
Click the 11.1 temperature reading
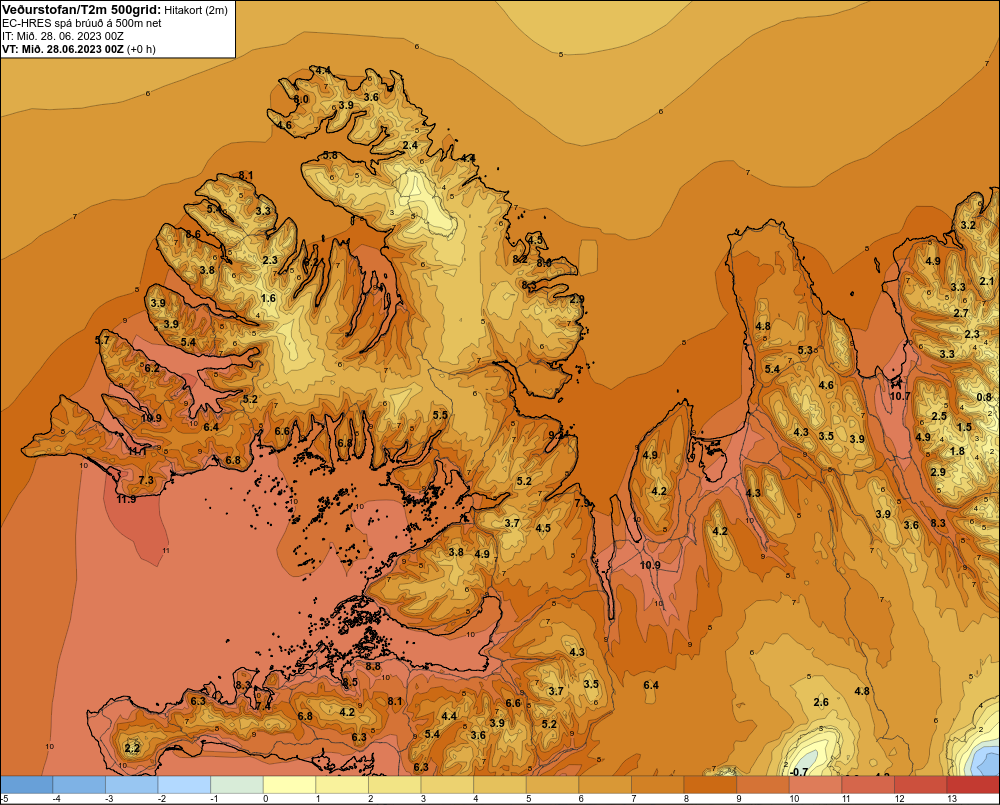[137, 452]
